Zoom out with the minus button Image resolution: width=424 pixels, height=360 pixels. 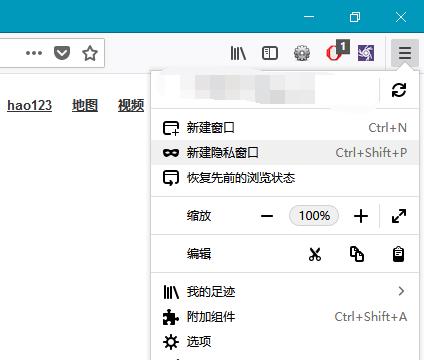coord(267,216)
